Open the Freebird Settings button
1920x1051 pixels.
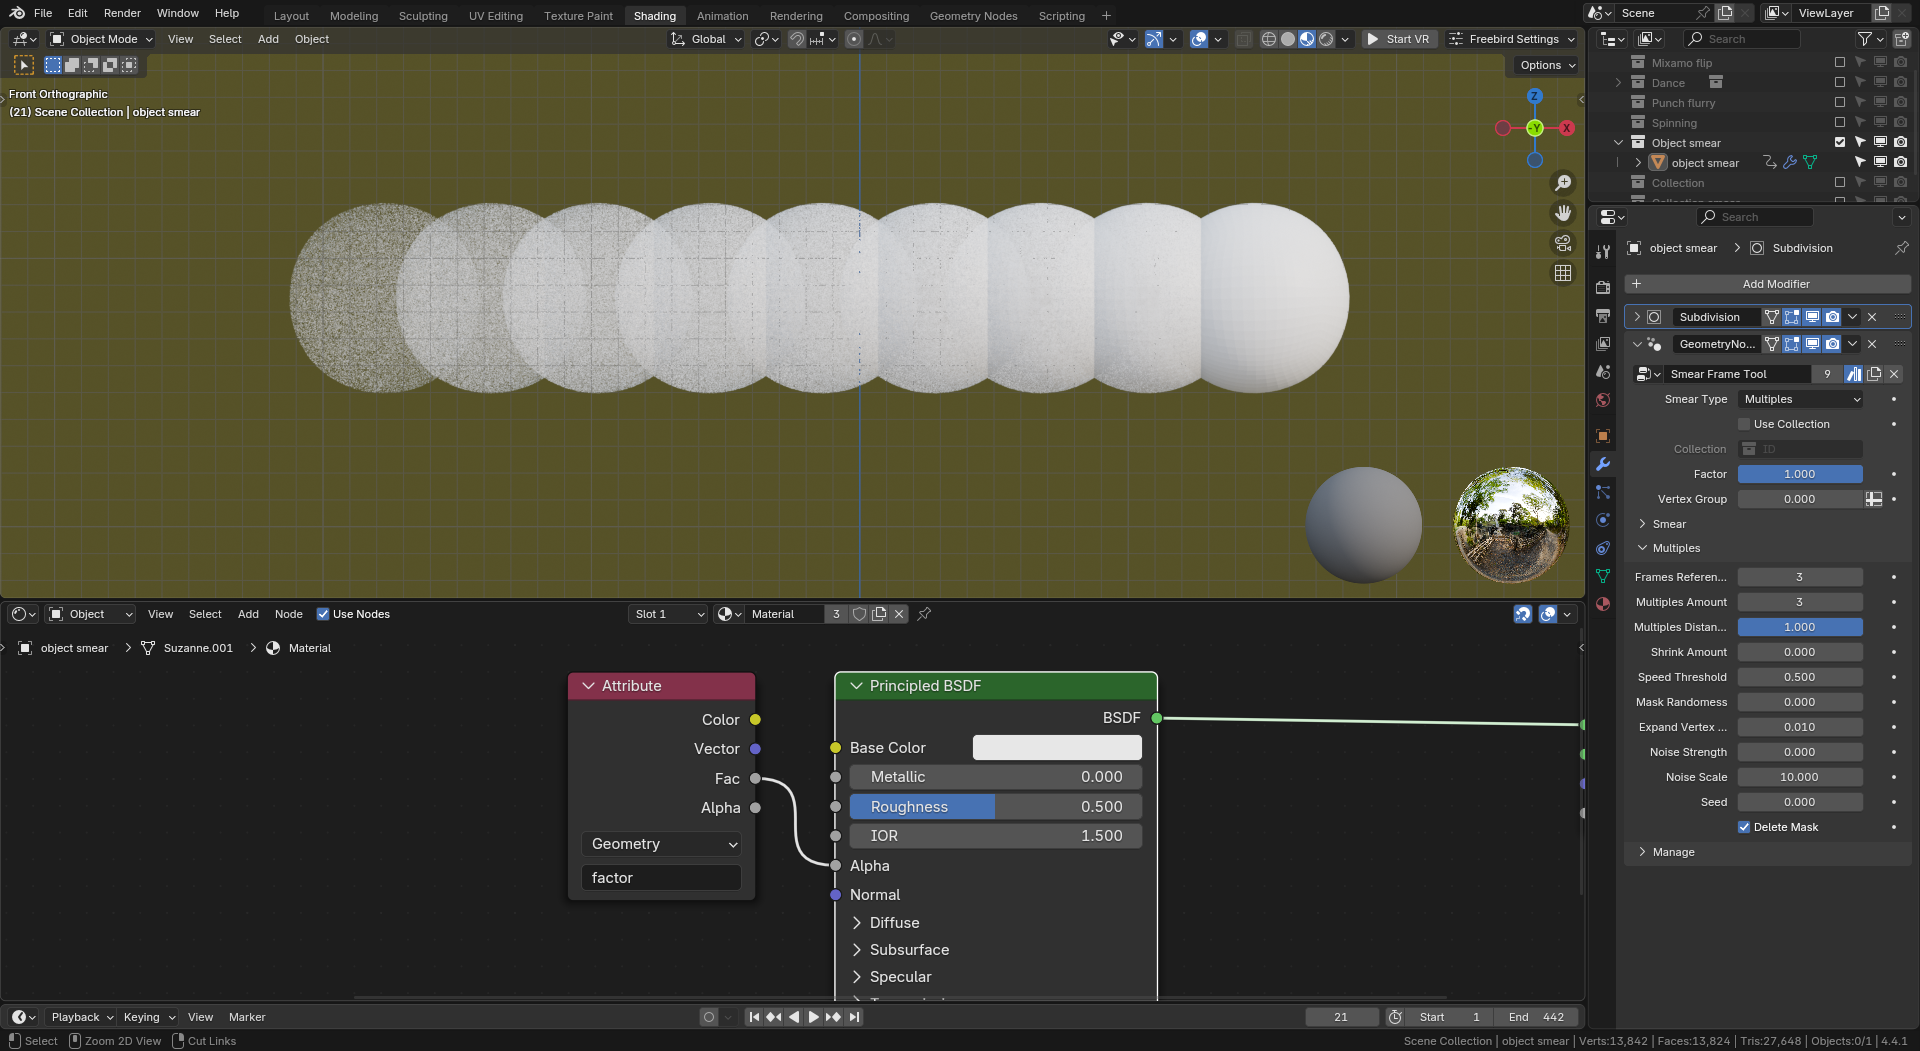pos(1511,39)
